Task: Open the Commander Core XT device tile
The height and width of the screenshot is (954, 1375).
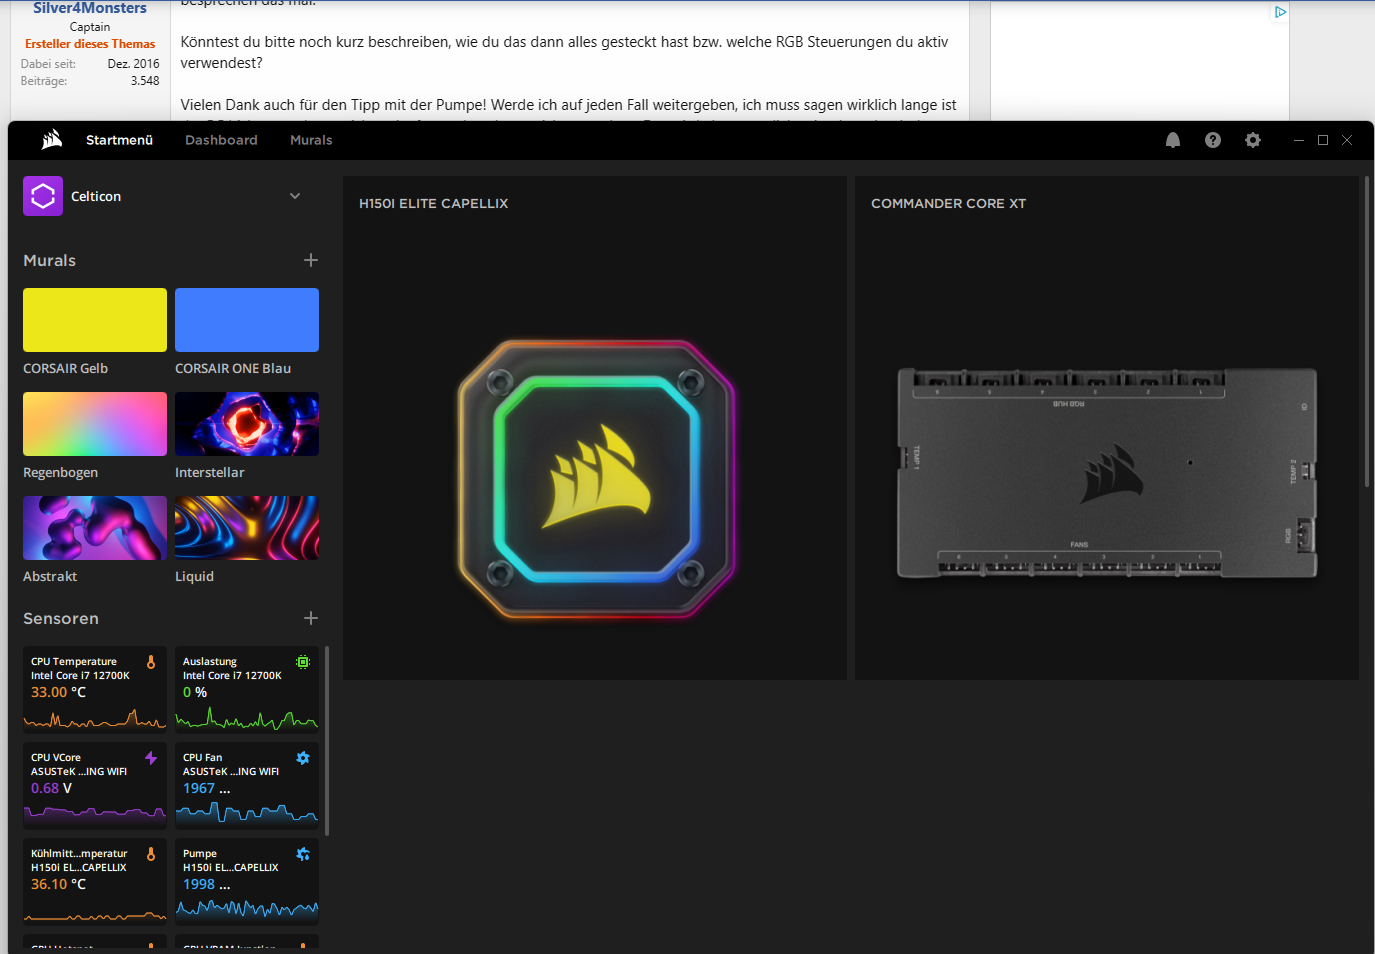Action: point(1107,428)
